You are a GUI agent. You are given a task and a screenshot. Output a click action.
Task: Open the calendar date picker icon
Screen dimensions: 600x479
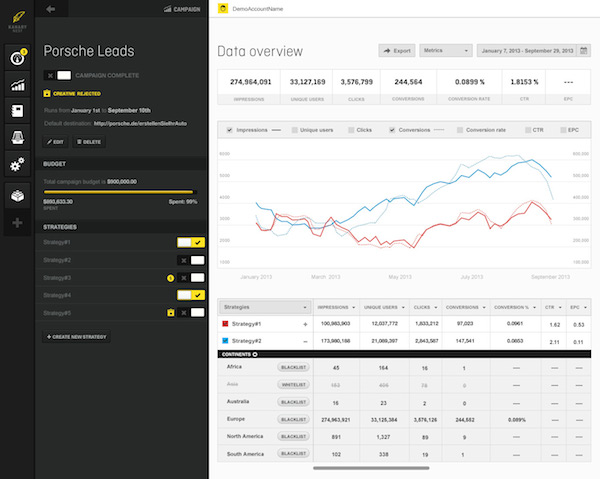coord(584,51)
